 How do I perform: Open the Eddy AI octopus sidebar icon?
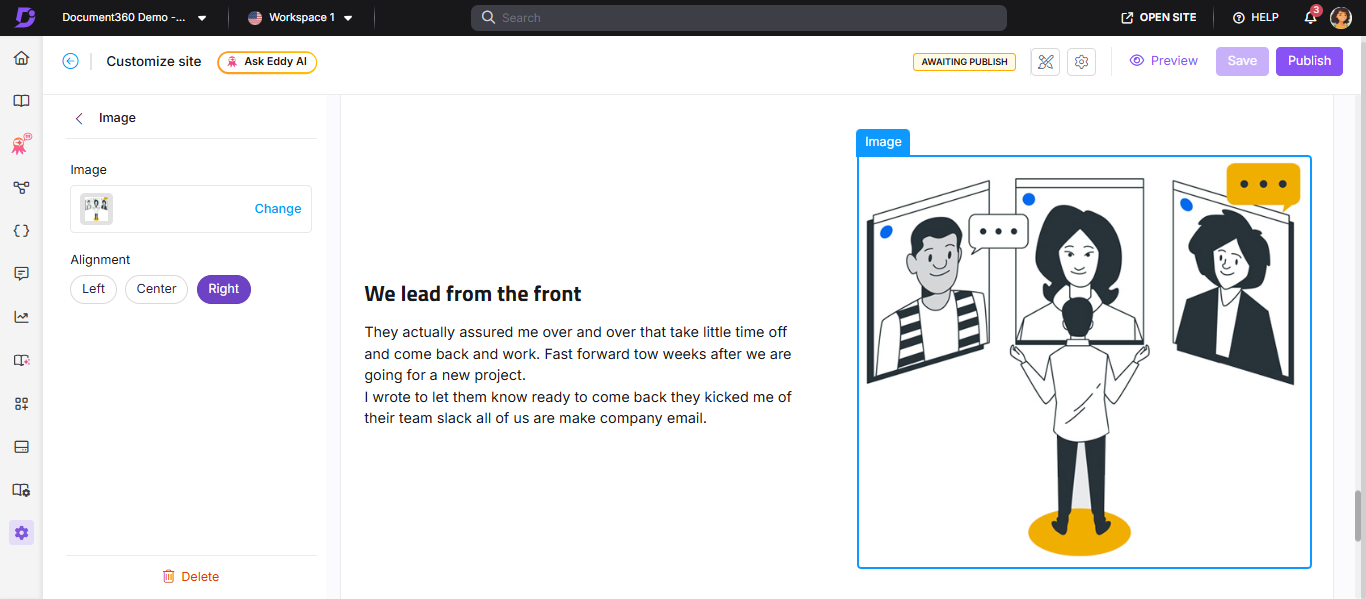(x=21, y=144)
